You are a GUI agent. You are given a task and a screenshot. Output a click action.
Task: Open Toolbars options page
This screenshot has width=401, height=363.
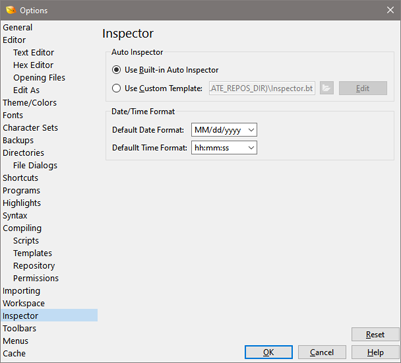pos(19,328)
